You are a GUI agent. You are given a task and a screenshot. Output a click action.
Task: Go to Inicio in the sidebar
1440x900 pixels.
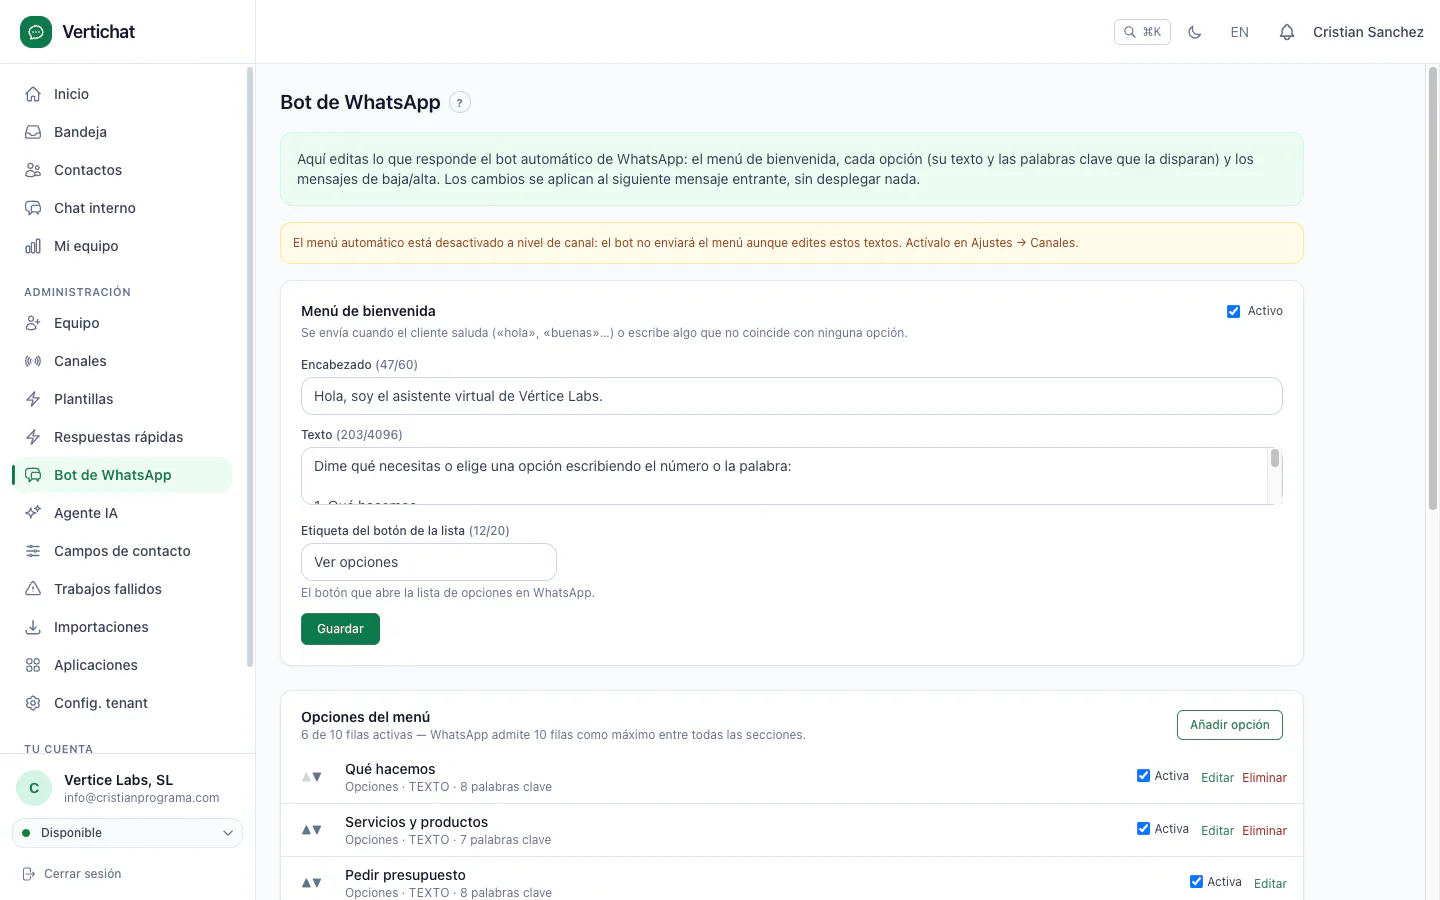(x=122, y=94)
